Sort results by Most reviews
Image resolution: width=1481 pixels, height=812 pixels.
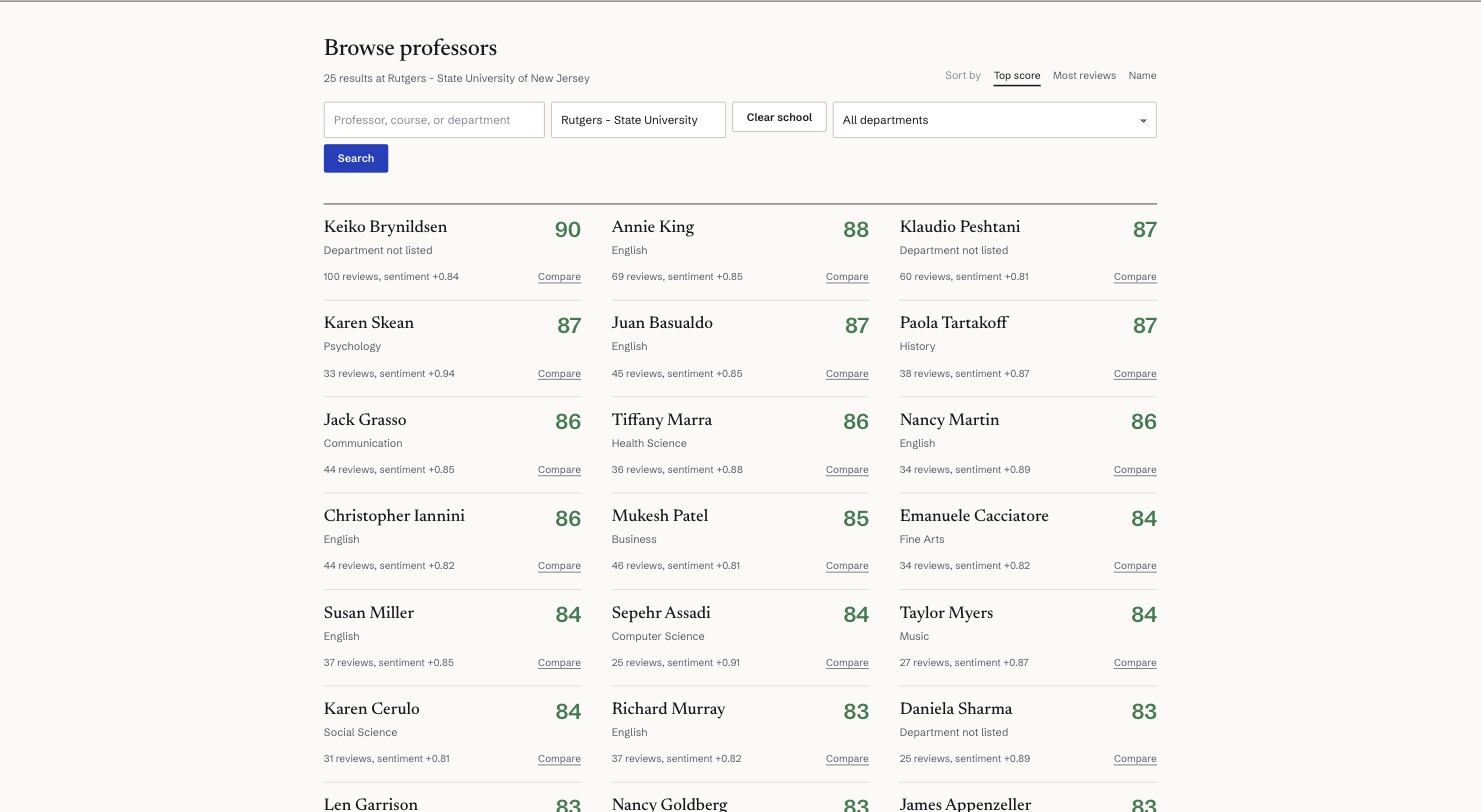tap(1084, 76)
